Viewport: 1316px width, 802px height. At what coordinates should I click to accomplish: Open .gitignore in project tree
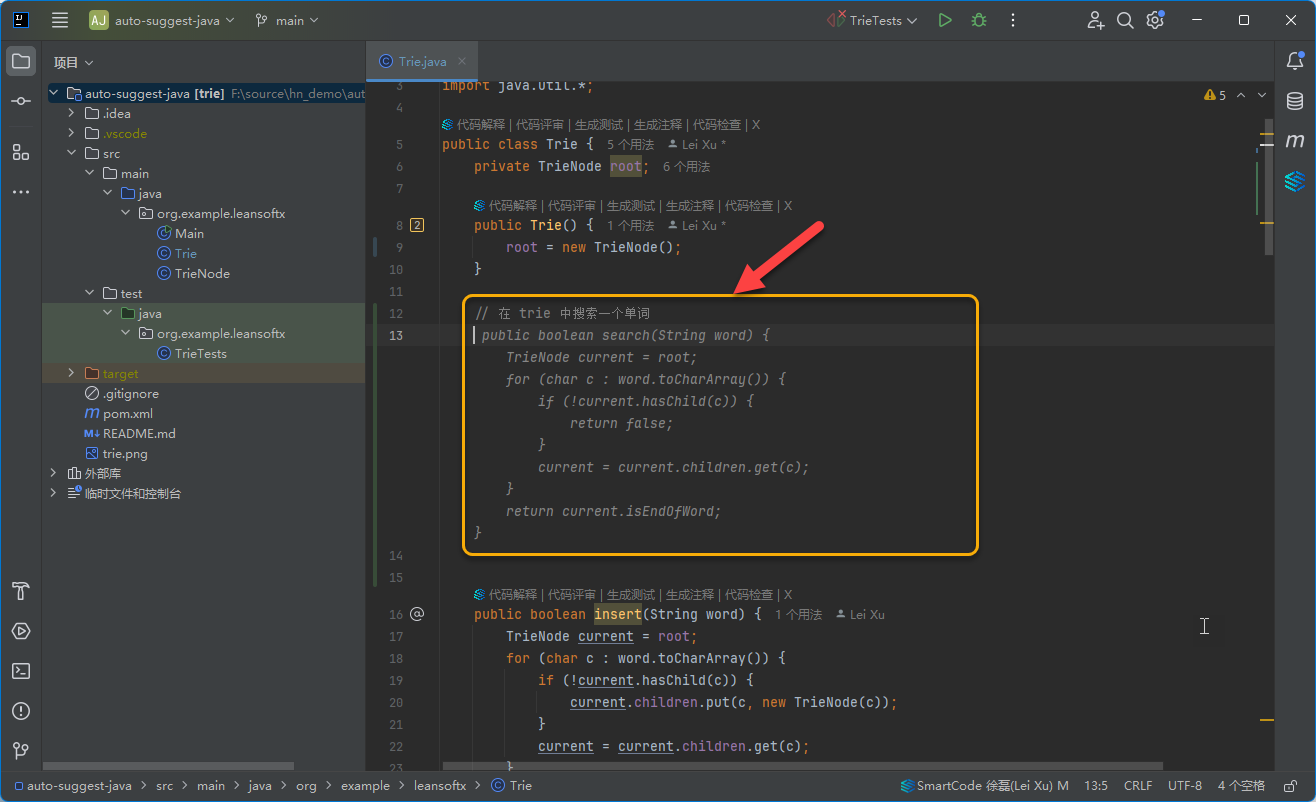point(133,393)
